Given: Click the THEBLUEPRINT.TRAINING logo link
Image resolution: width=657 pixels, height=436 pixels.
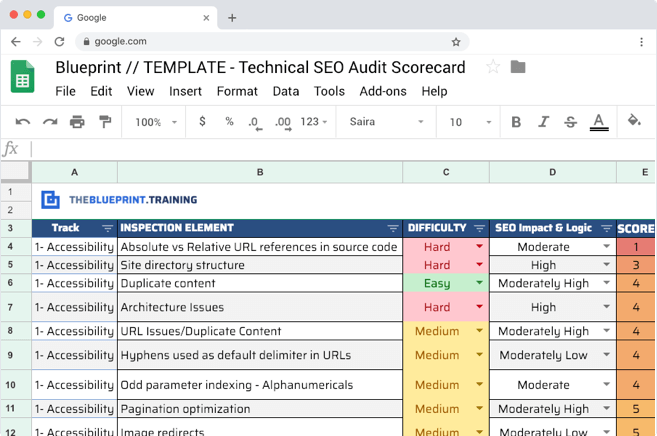Looking at the screenshot, I should [x=119, y=200].
